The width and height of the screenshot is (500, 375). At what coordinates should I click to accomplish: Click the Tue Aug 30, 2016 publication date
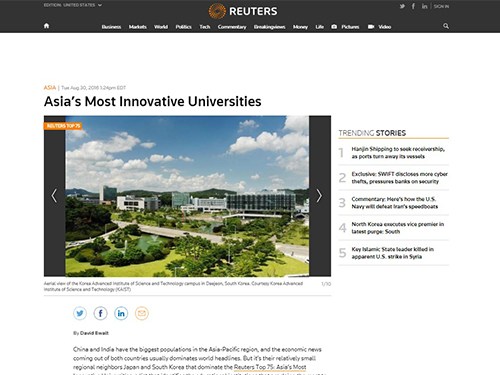pos(93,88)
